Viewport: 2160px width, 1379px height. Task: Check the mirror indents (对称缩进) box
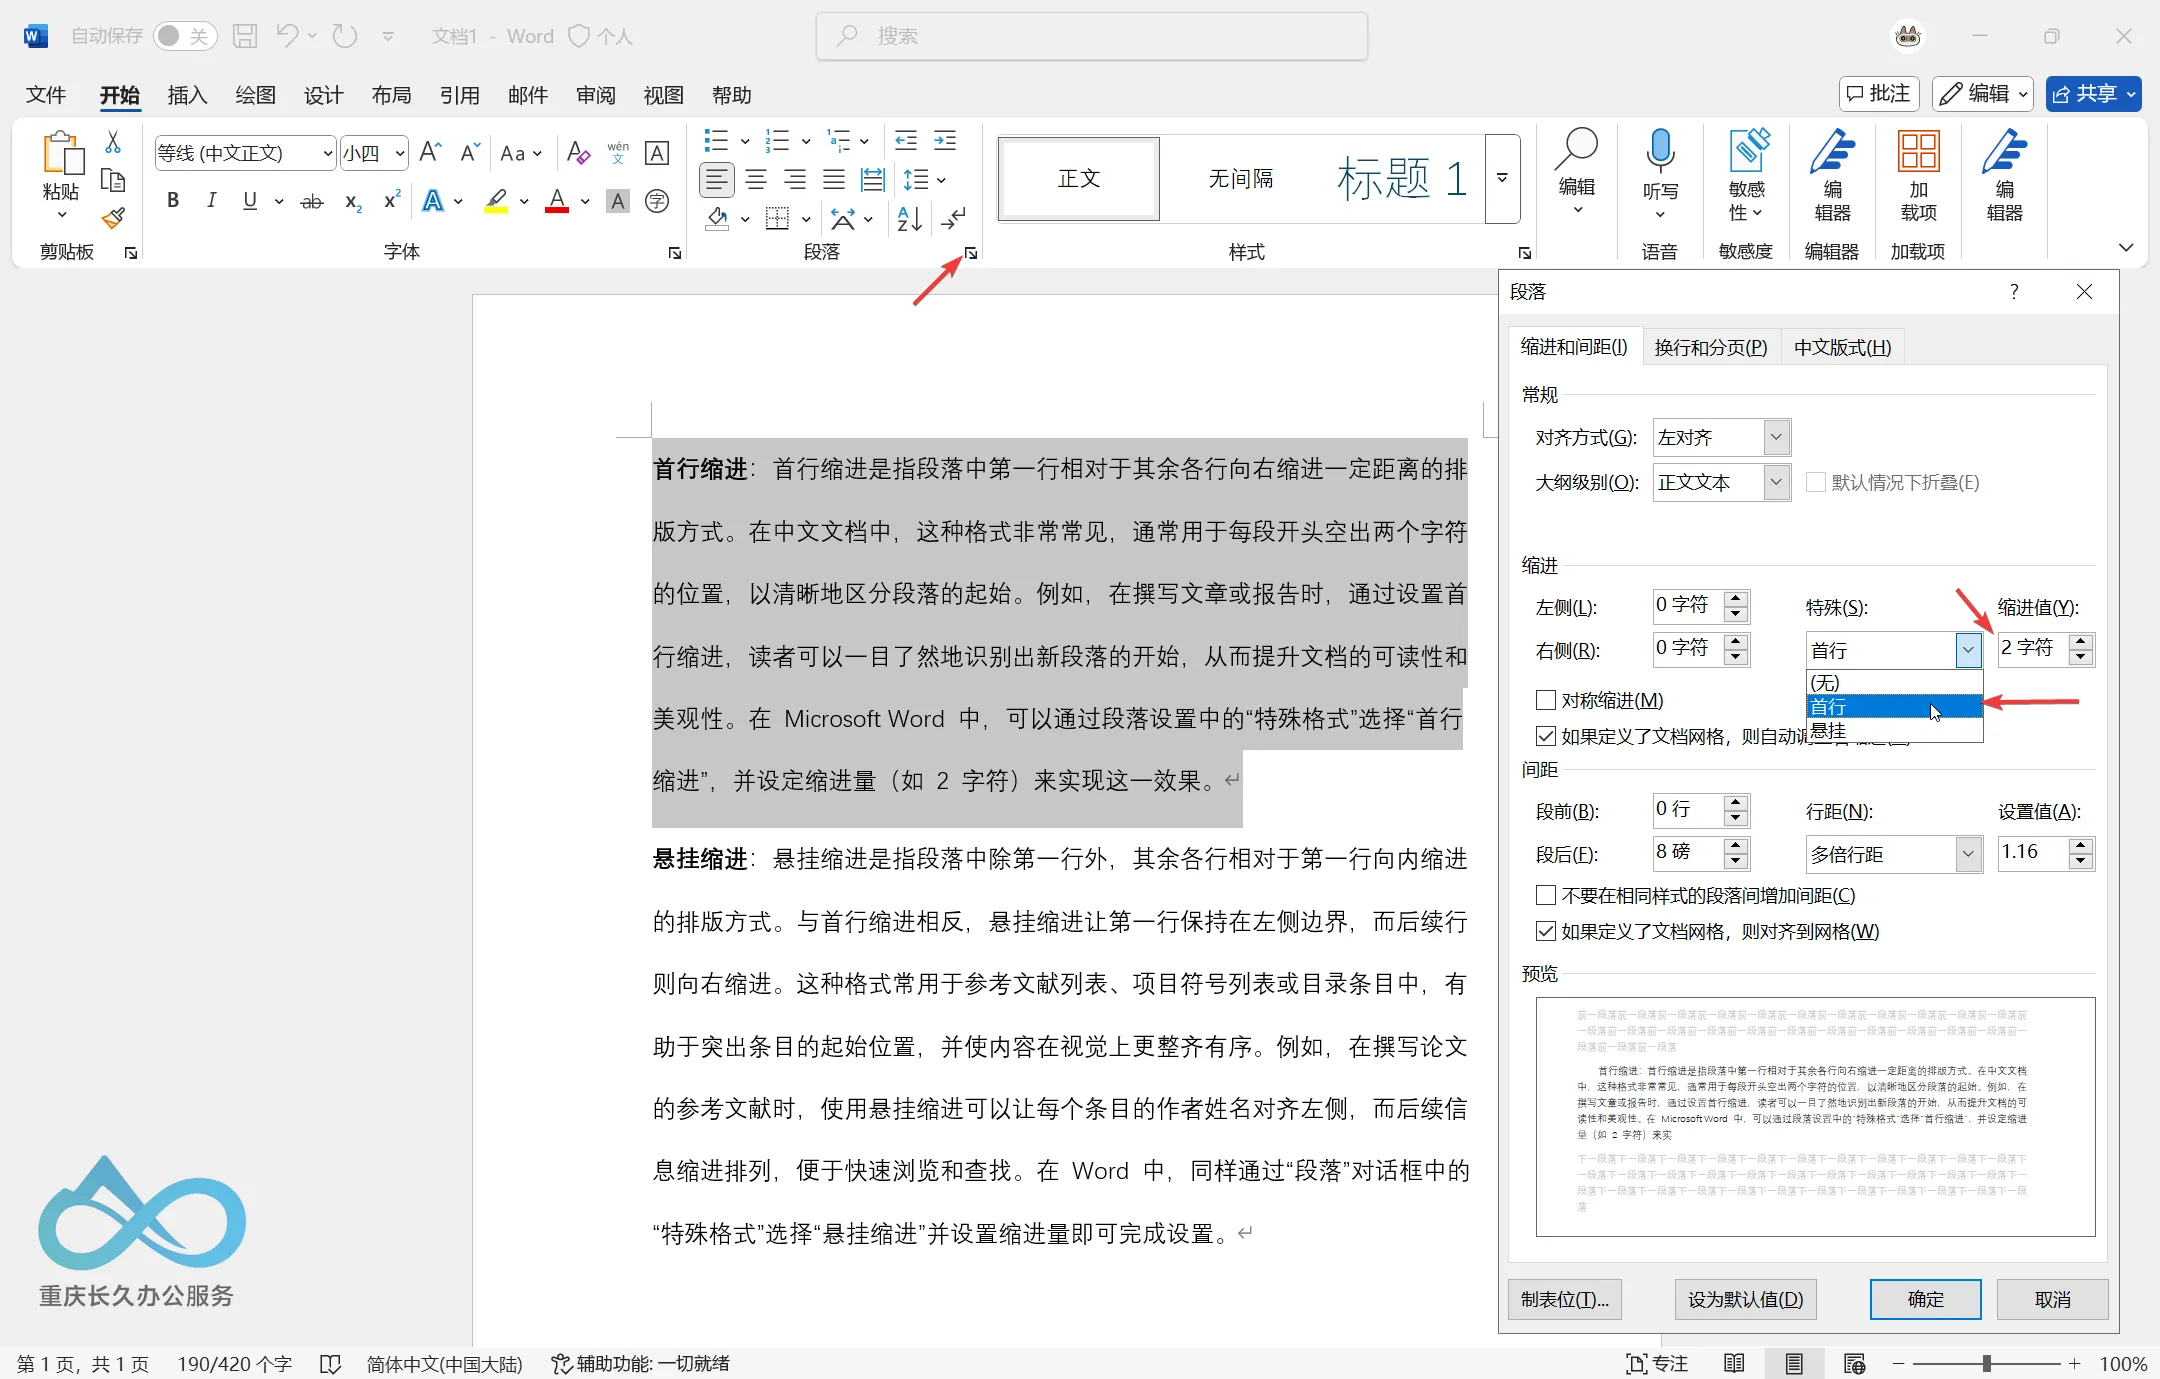click(1546, 700)
